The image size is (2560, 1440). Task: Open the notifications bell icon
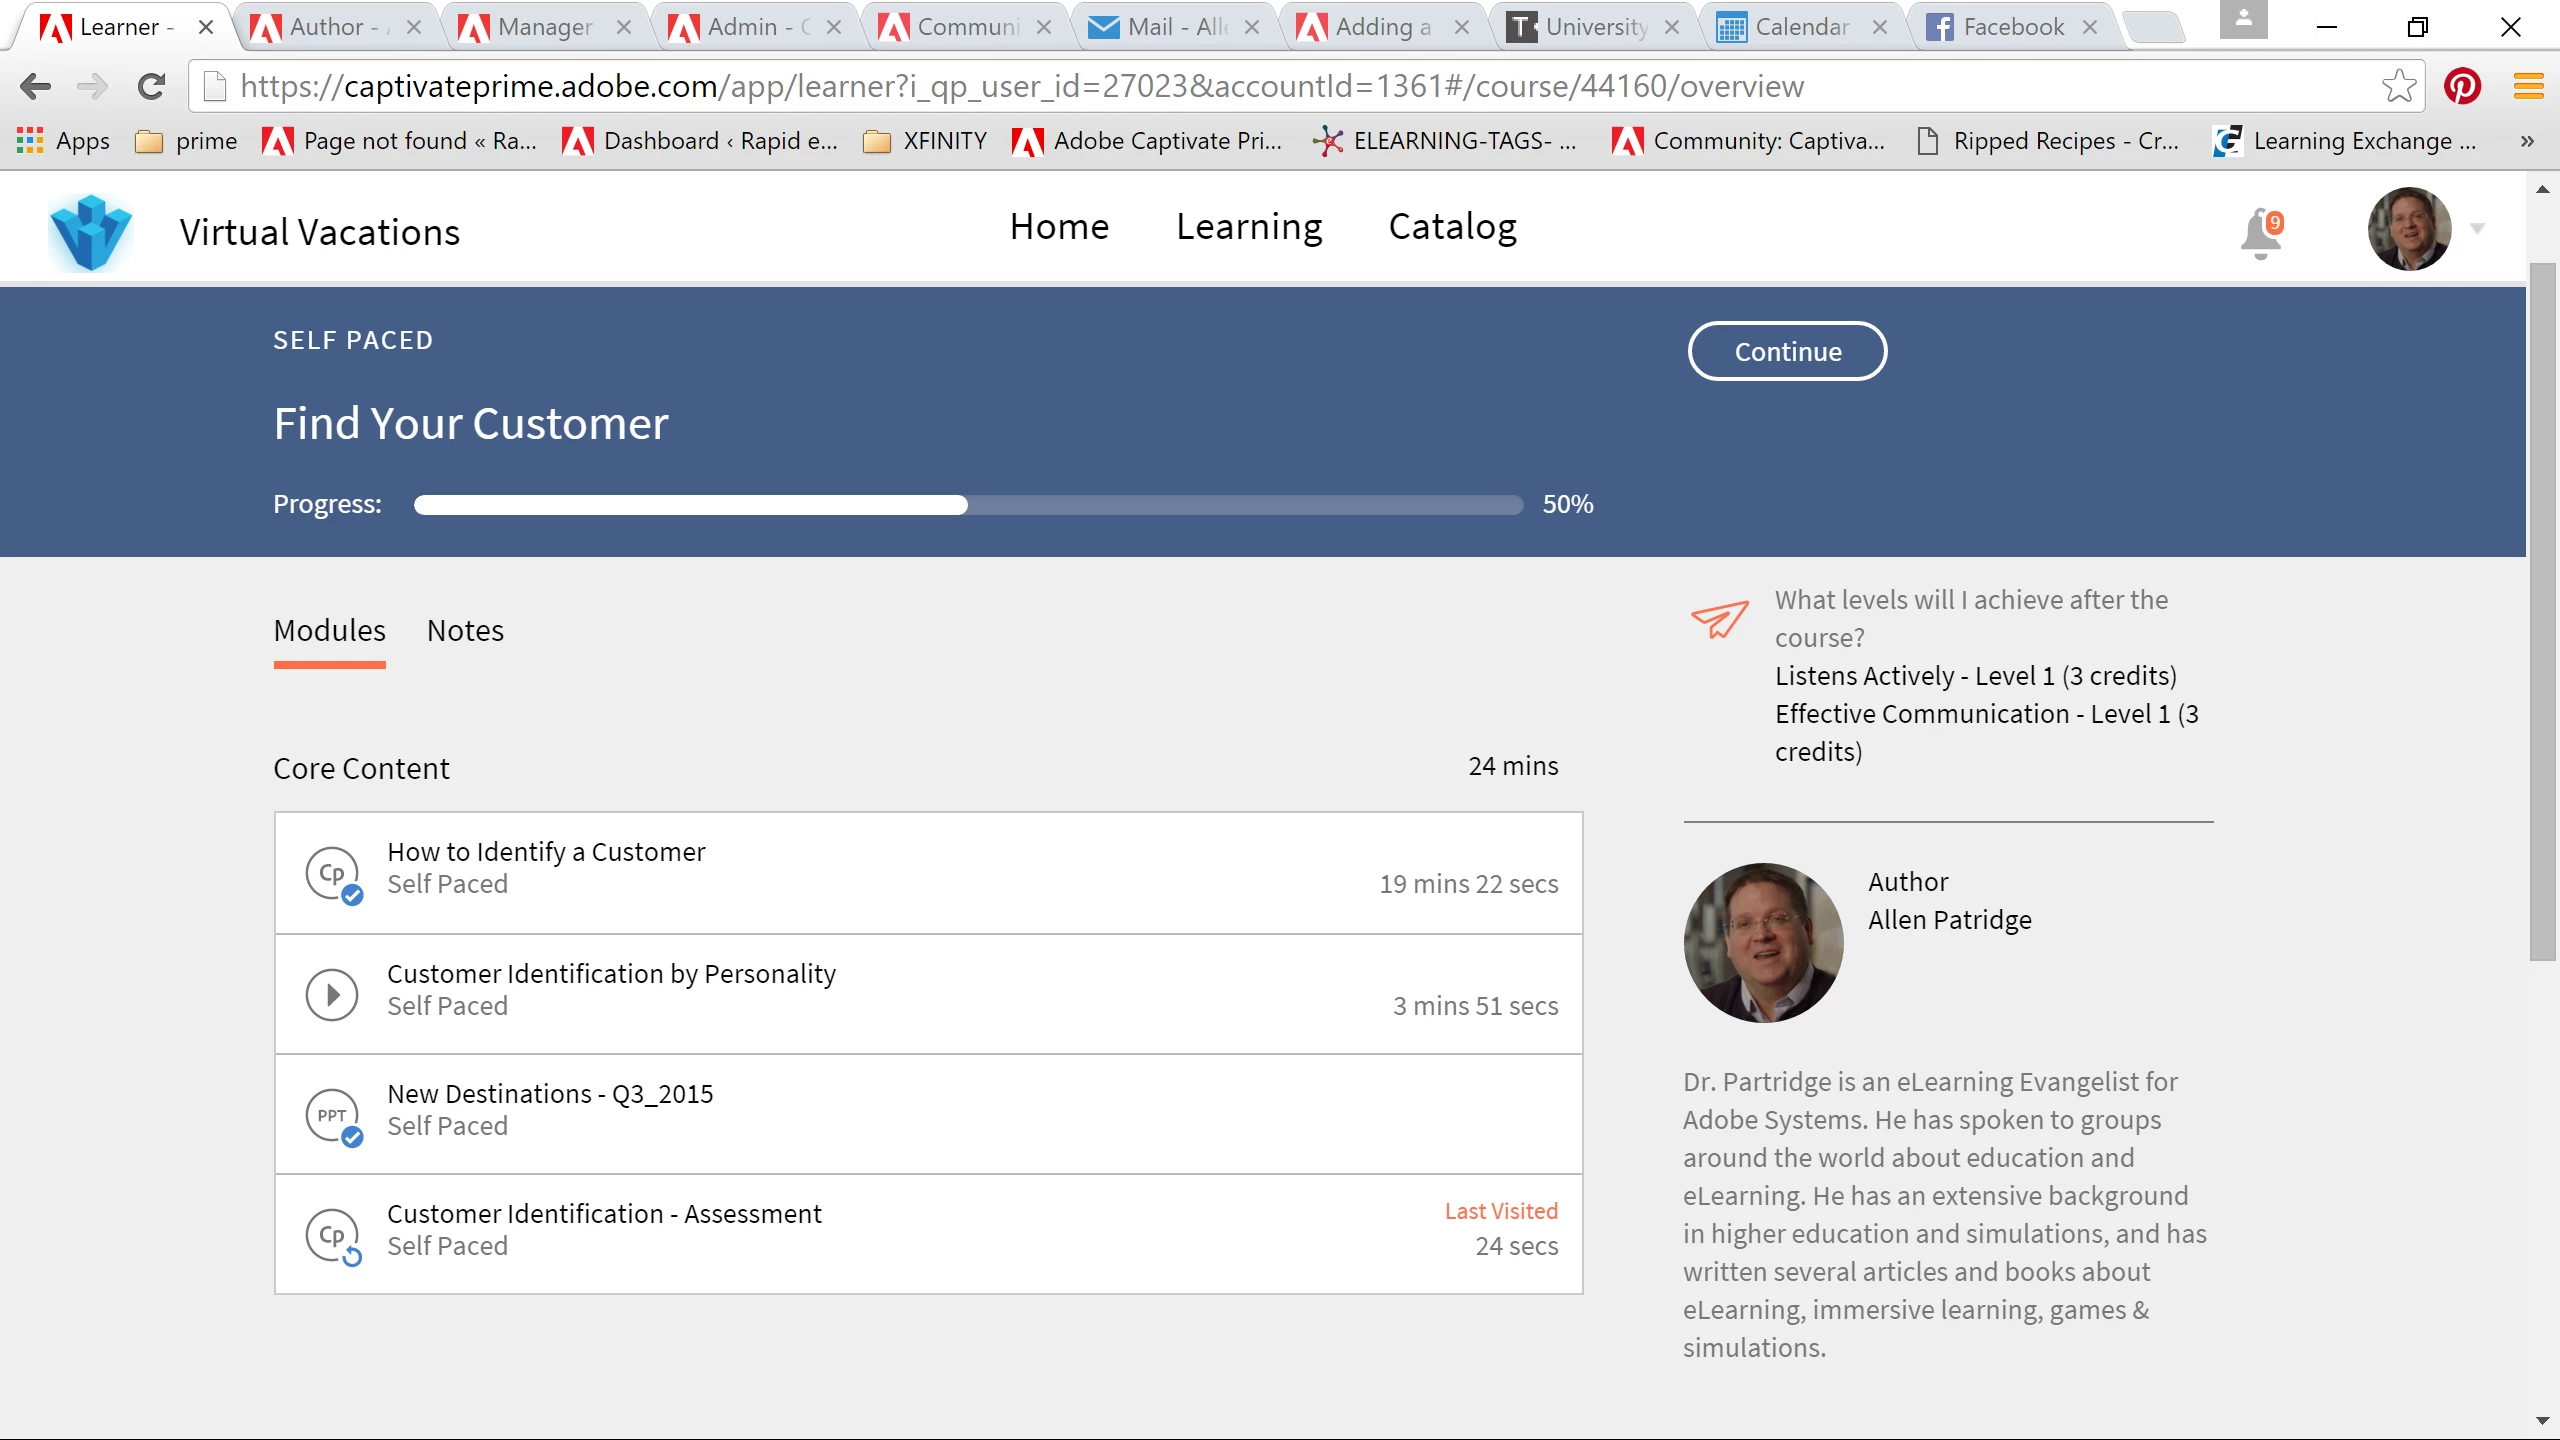(x=2260, y=233)
